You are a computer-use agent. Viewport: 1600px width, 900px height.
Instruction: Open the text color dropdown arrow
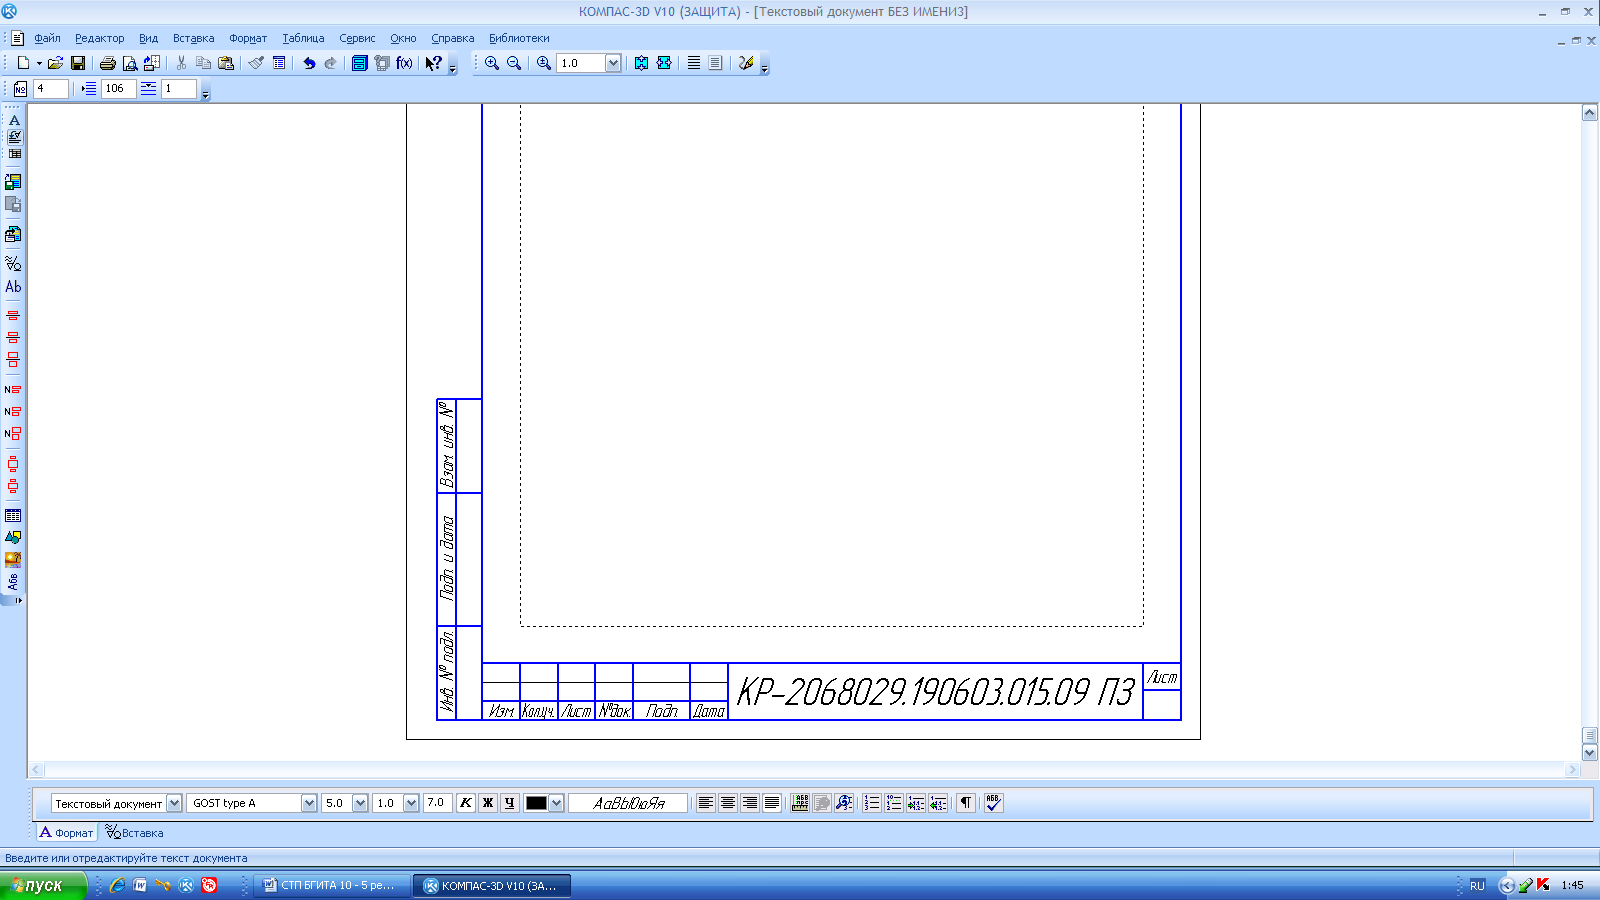[557, 803]
